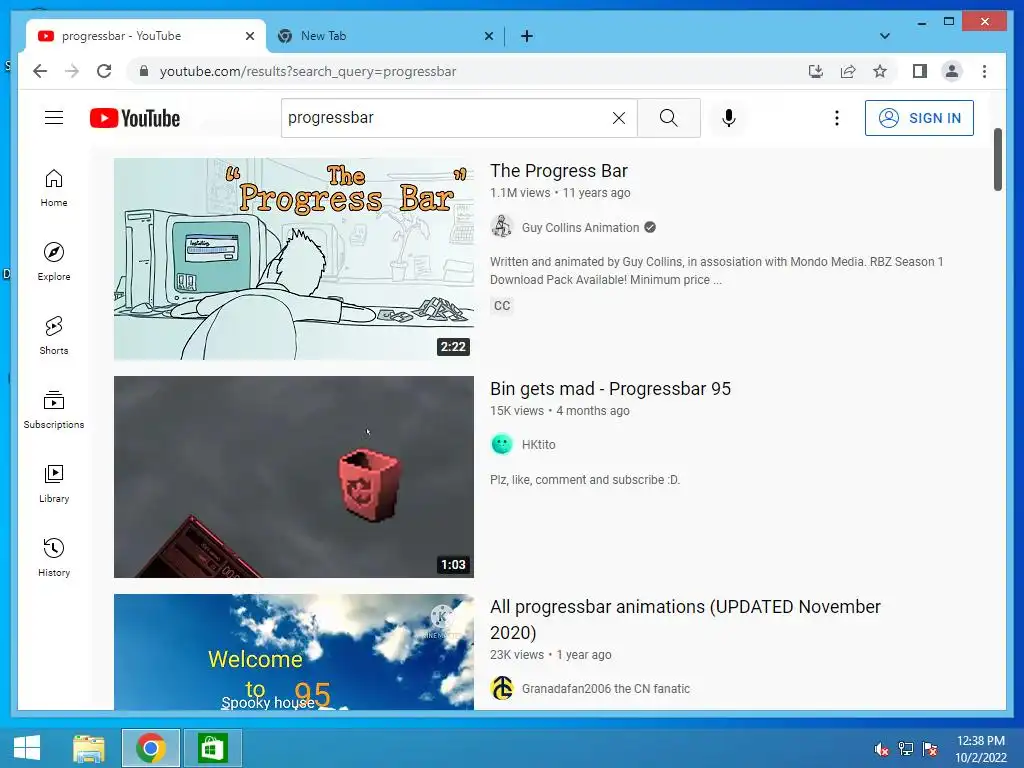1024x768 pixels.
Task: Clear the search query with X
Action: (x=618, y=118)
